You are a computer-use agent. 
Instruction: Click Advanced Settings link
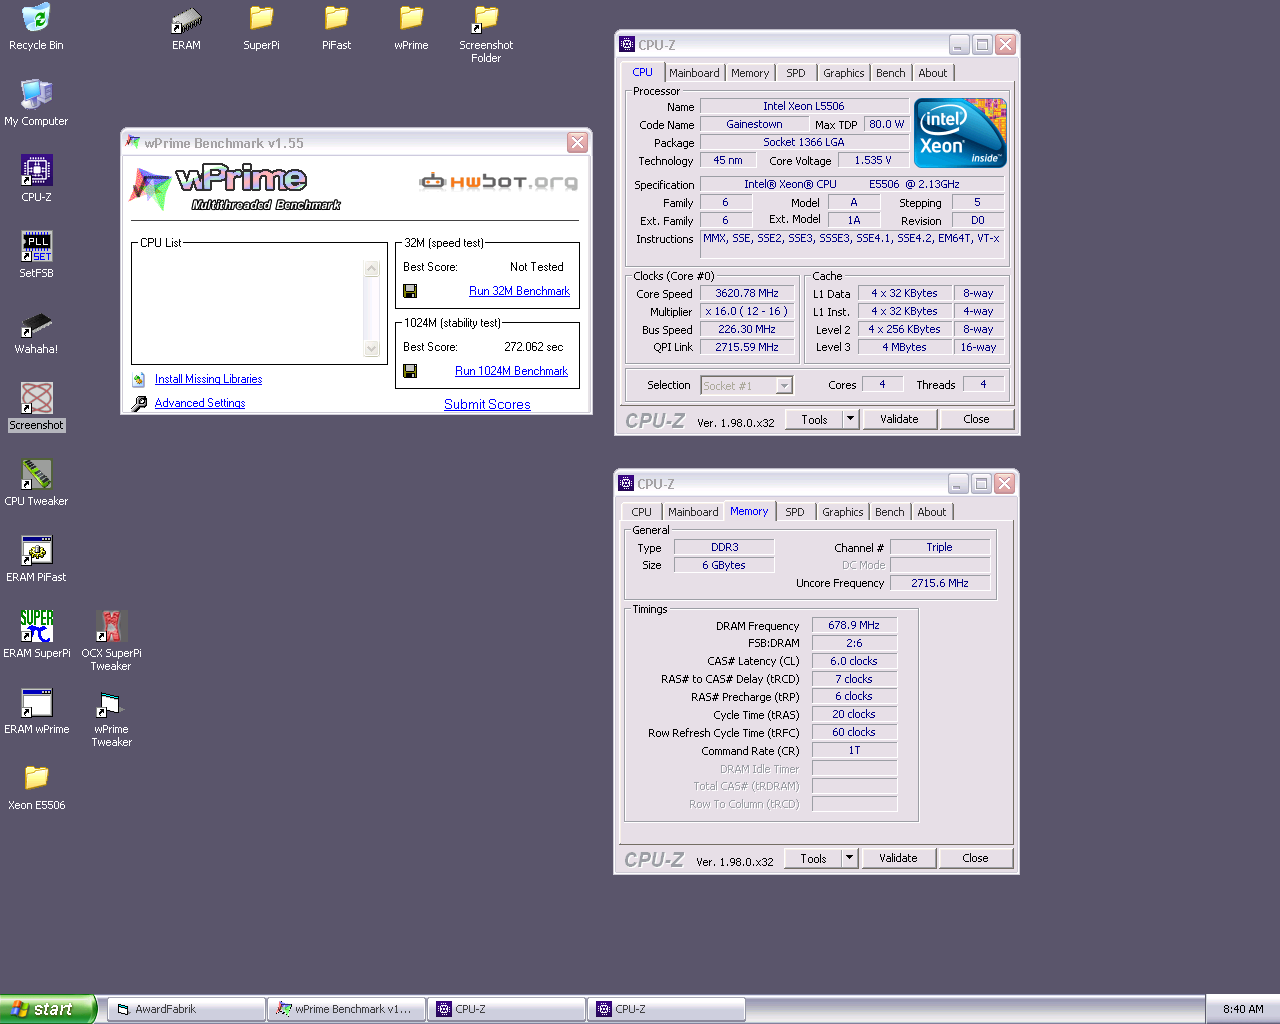click(x=200, y=403)
